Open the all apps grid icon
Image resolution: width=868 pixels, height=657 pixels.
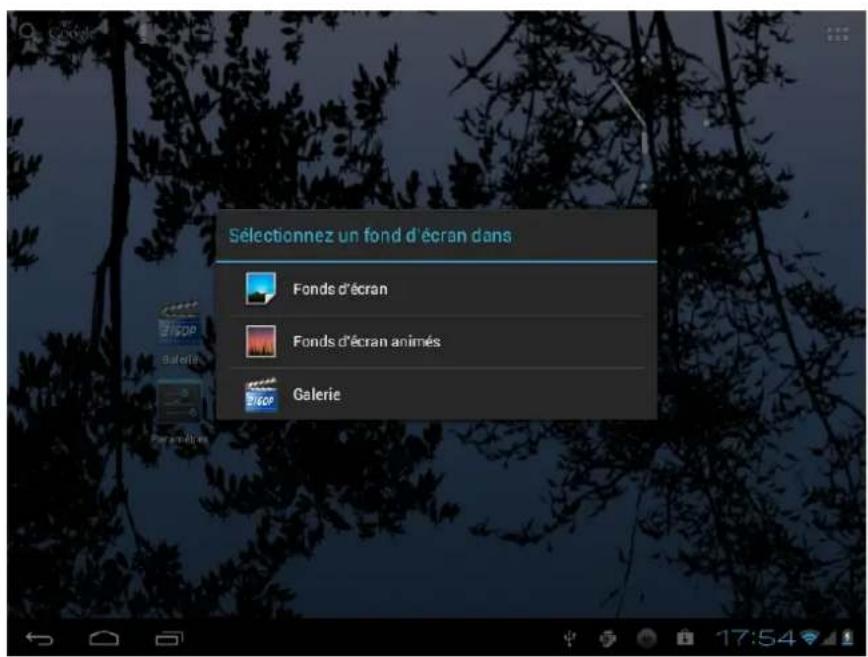tap(837, 34)
